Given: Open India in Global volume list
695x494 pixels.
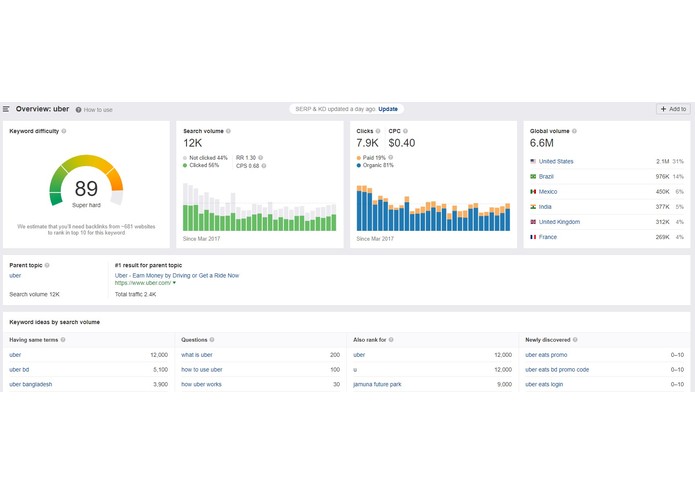Looking at the screenshot, I should (545, 207).
